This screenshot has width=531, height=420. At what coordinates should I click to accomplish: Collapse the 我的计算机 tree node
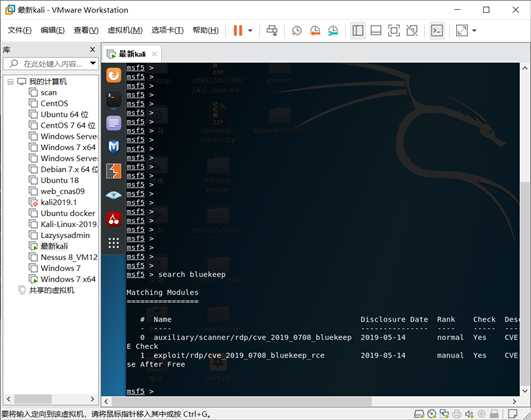(10, 82)
